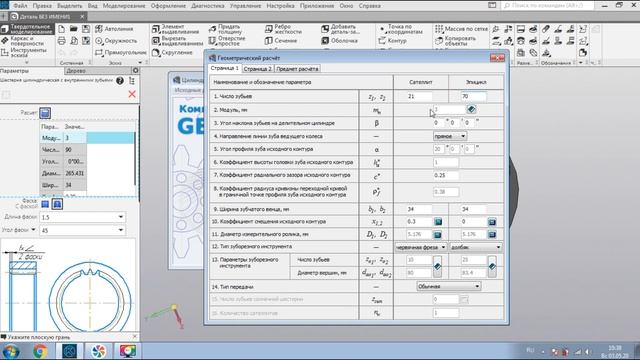This screenshot has height=360, width=640.
Task: Open the Тип передачи dropdown showing Обычная
Action: pos(449,287)
